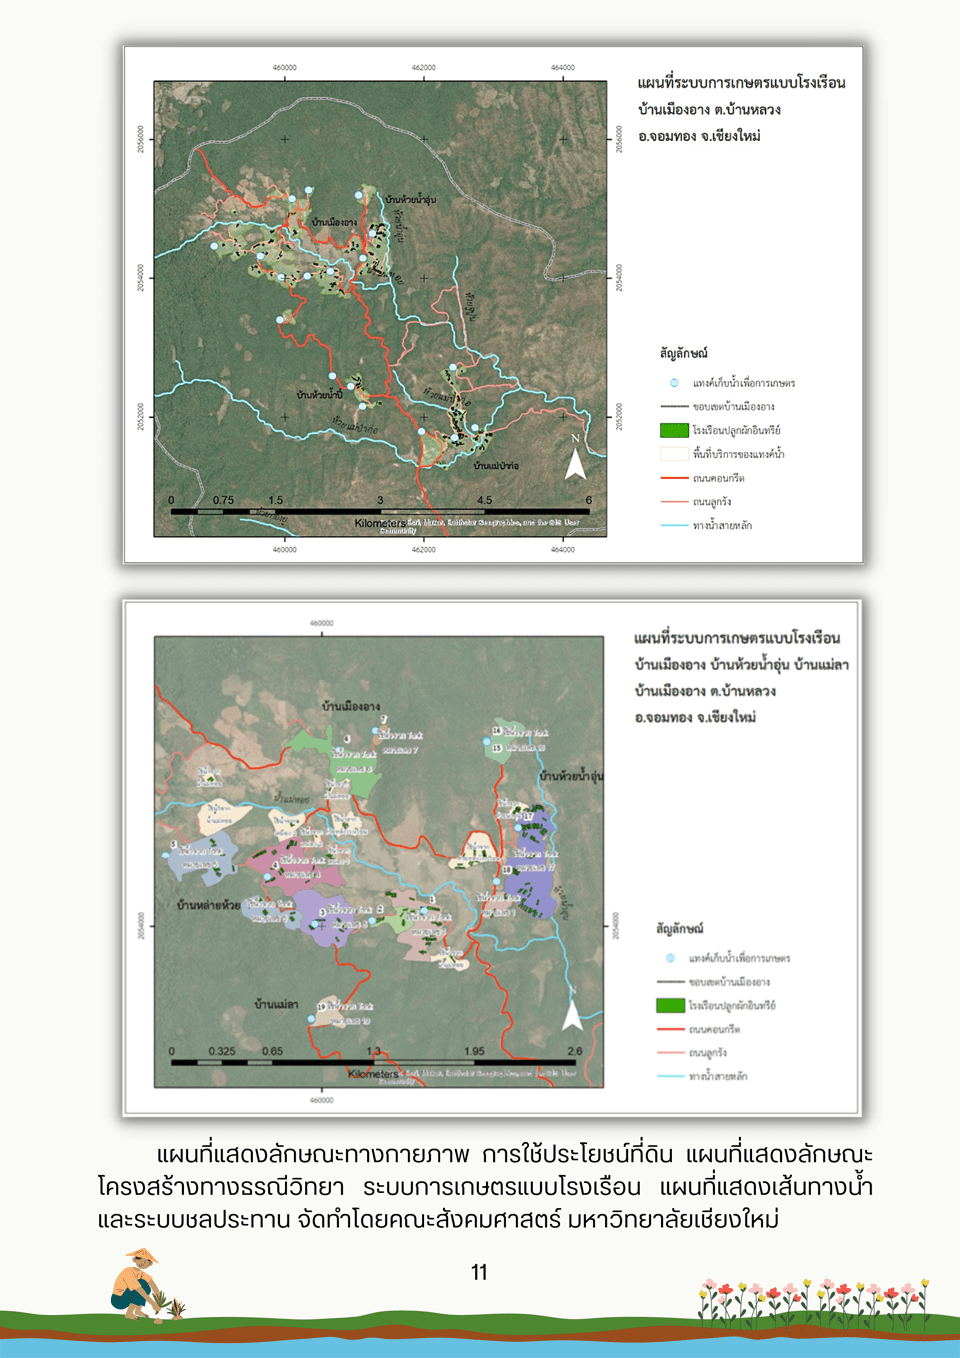Click the บ้านแม่ลา label on the bottom map
Screen dimensions: 960x1358
pos(275,1003)
